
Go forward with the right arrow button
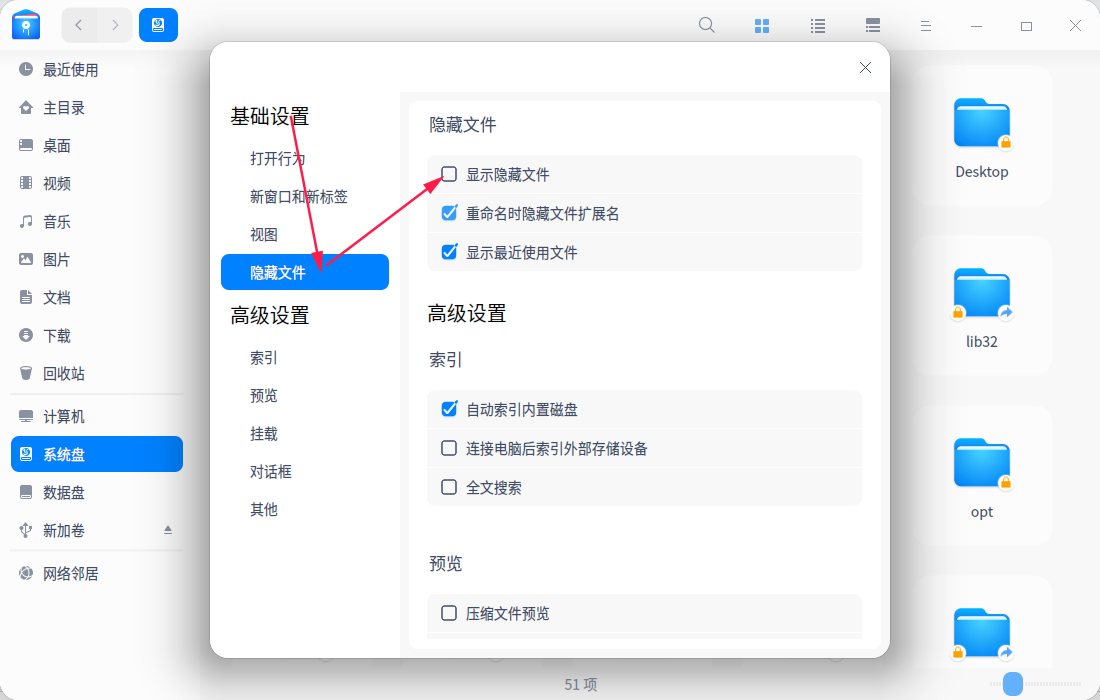click(115, 25)
